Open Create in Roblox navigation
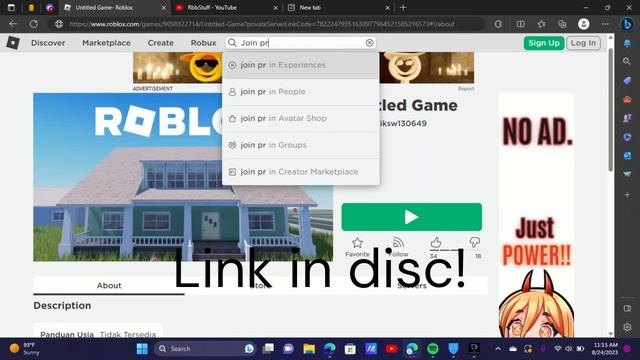 (x=160, y=43)
